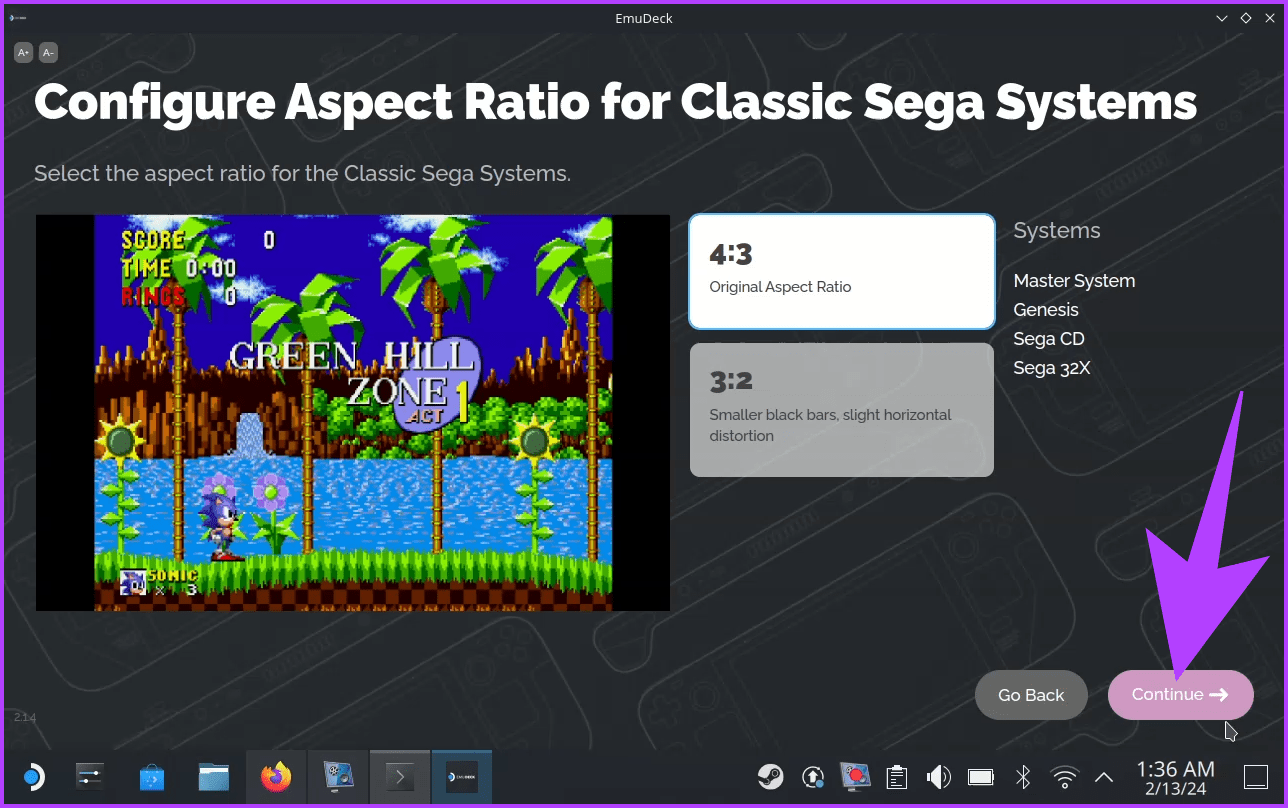Click the Green Hill Zone preview image
Viewport: 1288px width, 808px height.
click(352, 411)
